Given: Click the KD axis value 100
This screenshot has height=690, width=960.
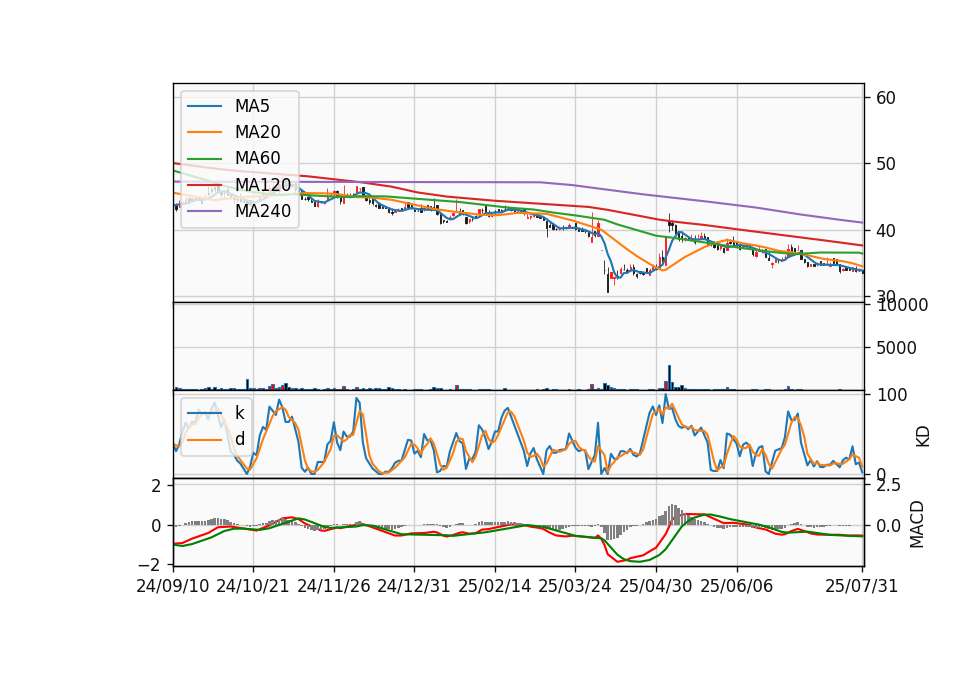Looking at the screenshot, I should click(x=891, y=395).
